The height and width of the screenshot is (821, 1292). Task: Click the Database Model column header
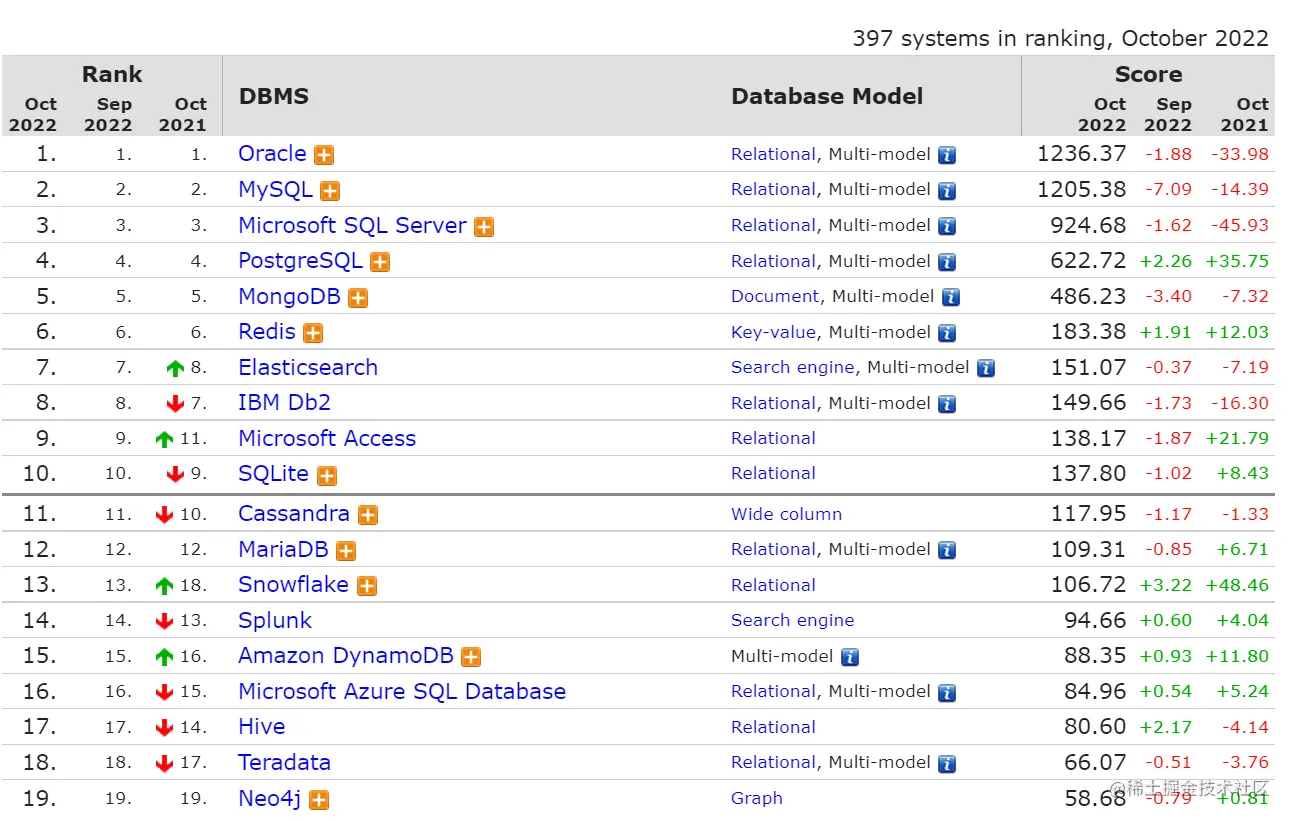click(827, 97)
